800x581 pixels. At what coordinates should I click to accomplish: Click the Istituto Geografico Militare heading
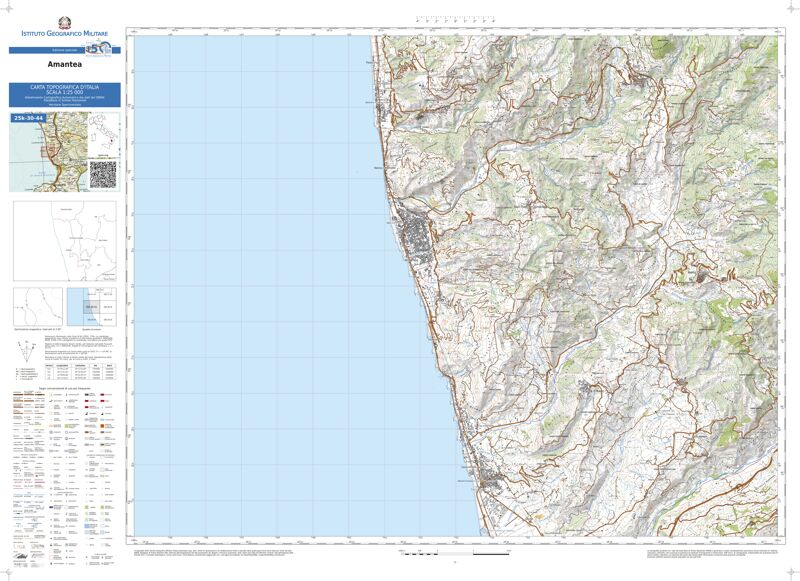click(x=64, y=36)
